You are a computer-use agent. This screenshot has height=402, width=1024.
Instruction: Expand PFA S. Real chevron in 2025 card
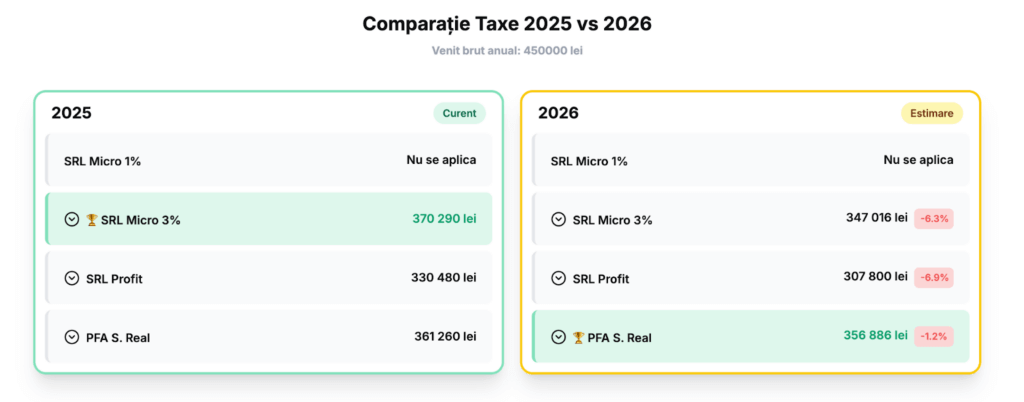click(72, 337)
